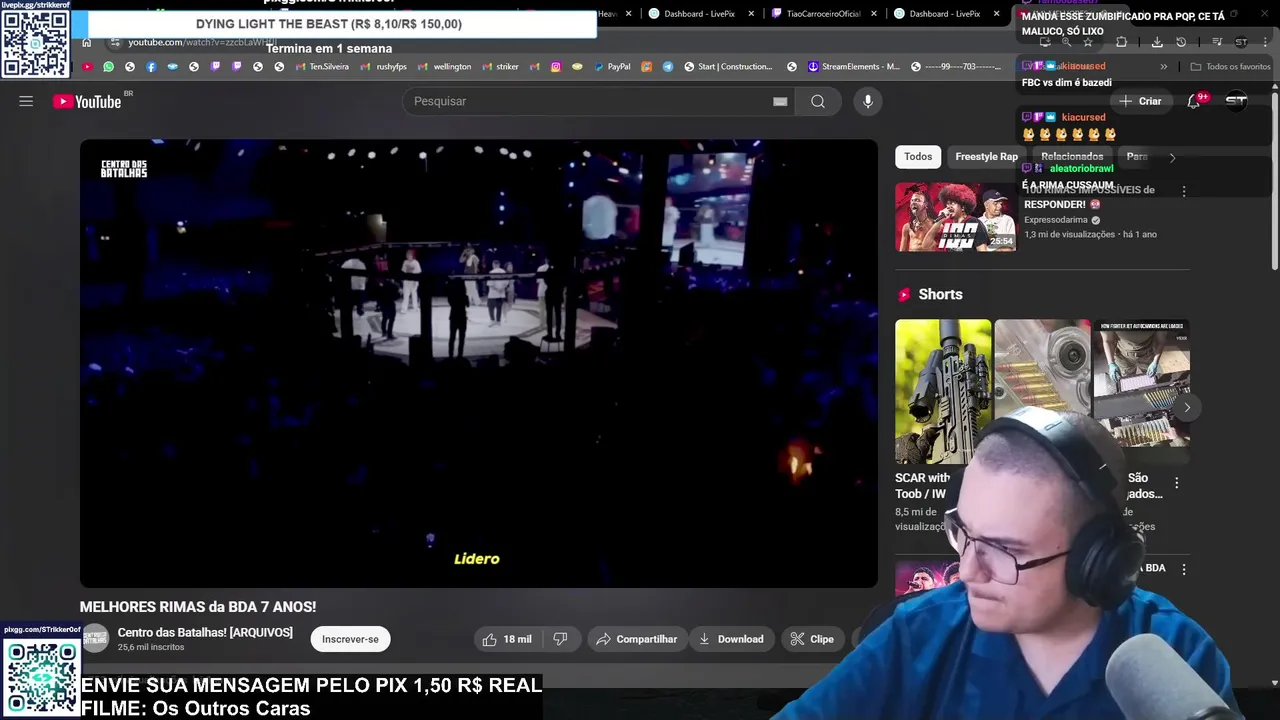This screenshot has width=1280, height=720.
Task: Open the WhatsApp bookmark icon
Action: tap(108, 67)
